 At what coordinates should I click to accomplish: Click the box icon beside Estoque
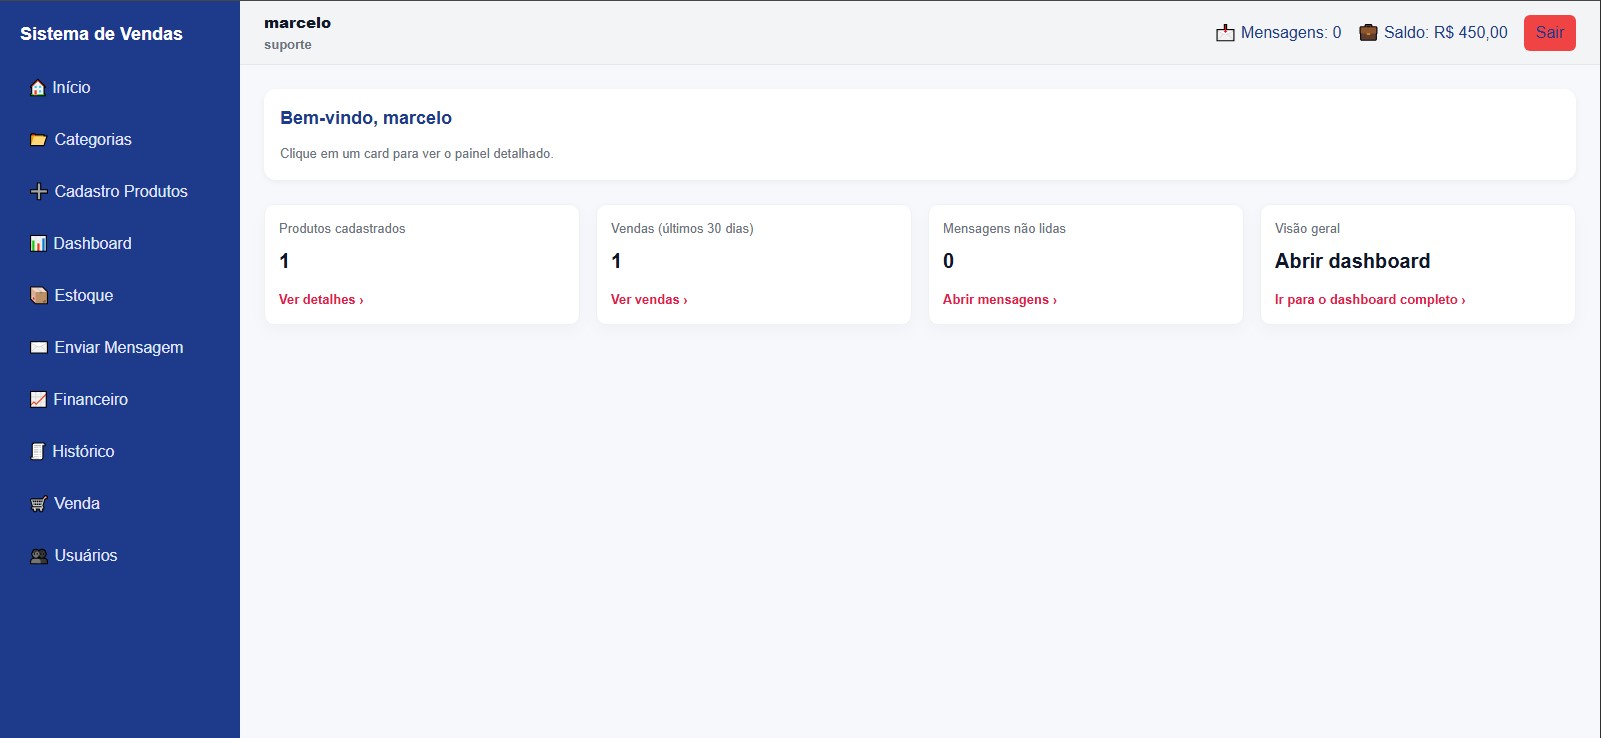[38, 296]
